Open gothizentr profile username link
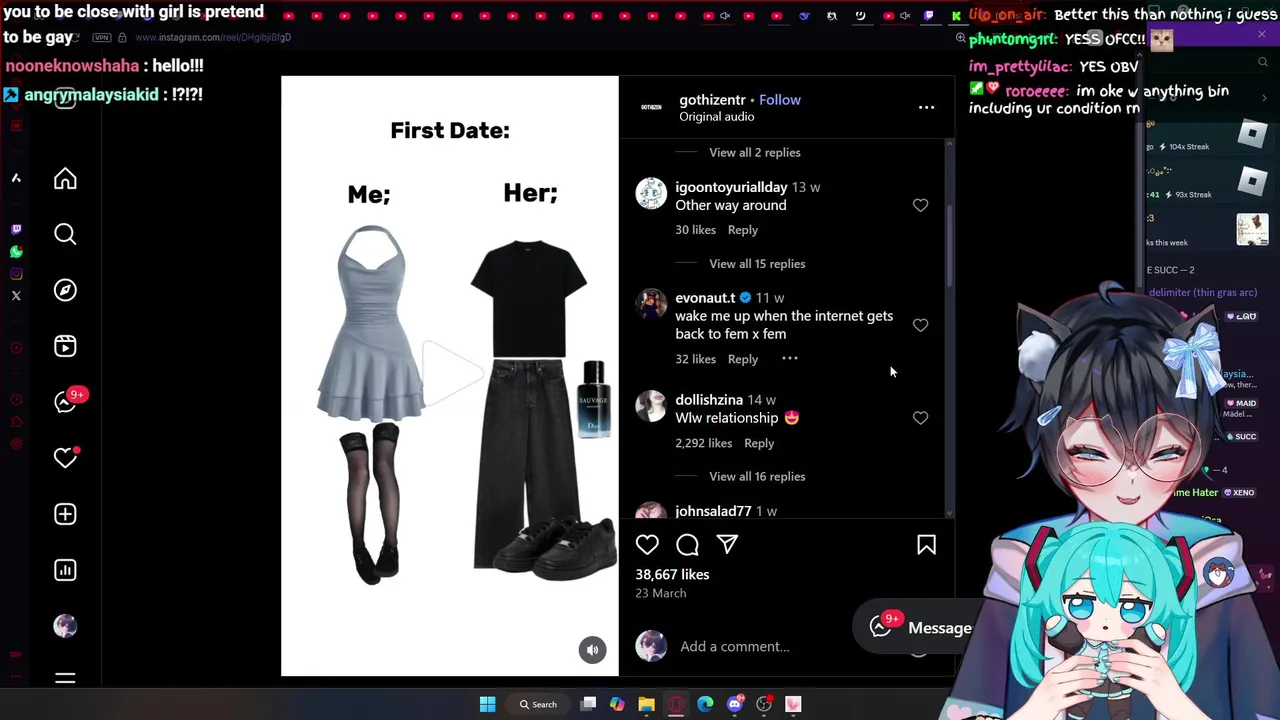Screen dimensions: 1280x720 (712, 100)
